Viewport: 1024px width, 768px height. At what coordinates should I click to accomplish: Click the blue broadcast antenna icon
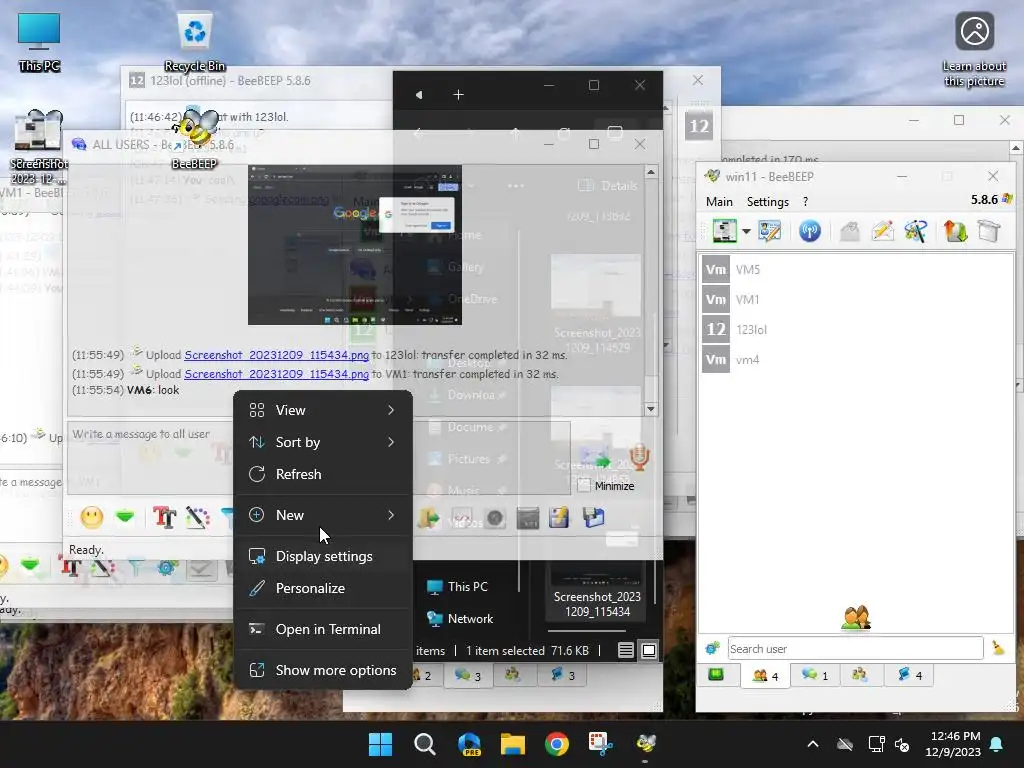810,231
